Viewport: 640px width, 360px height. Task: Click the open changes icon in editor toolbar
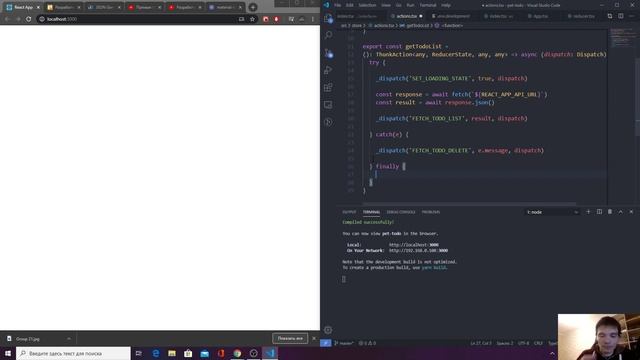pyautogui.click(x=610, y=16)
